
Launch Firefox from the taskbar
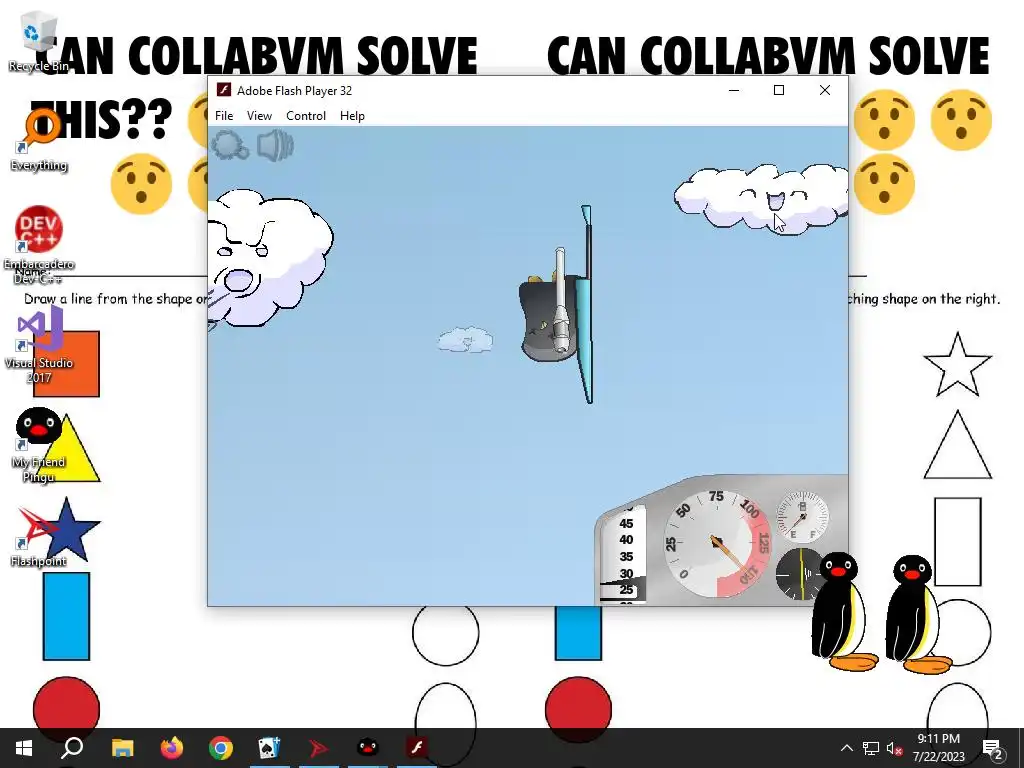click(x=172, y=748)
